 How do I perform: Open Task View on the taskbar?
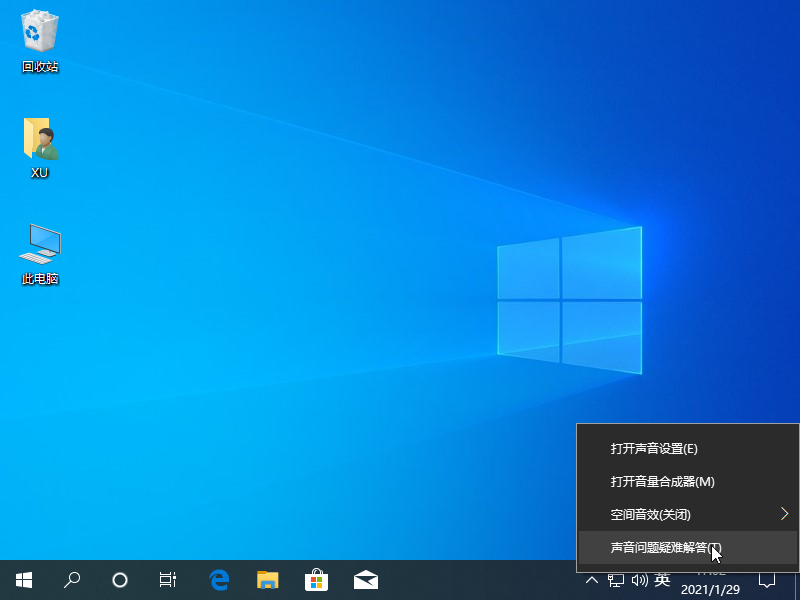point(167,580)
